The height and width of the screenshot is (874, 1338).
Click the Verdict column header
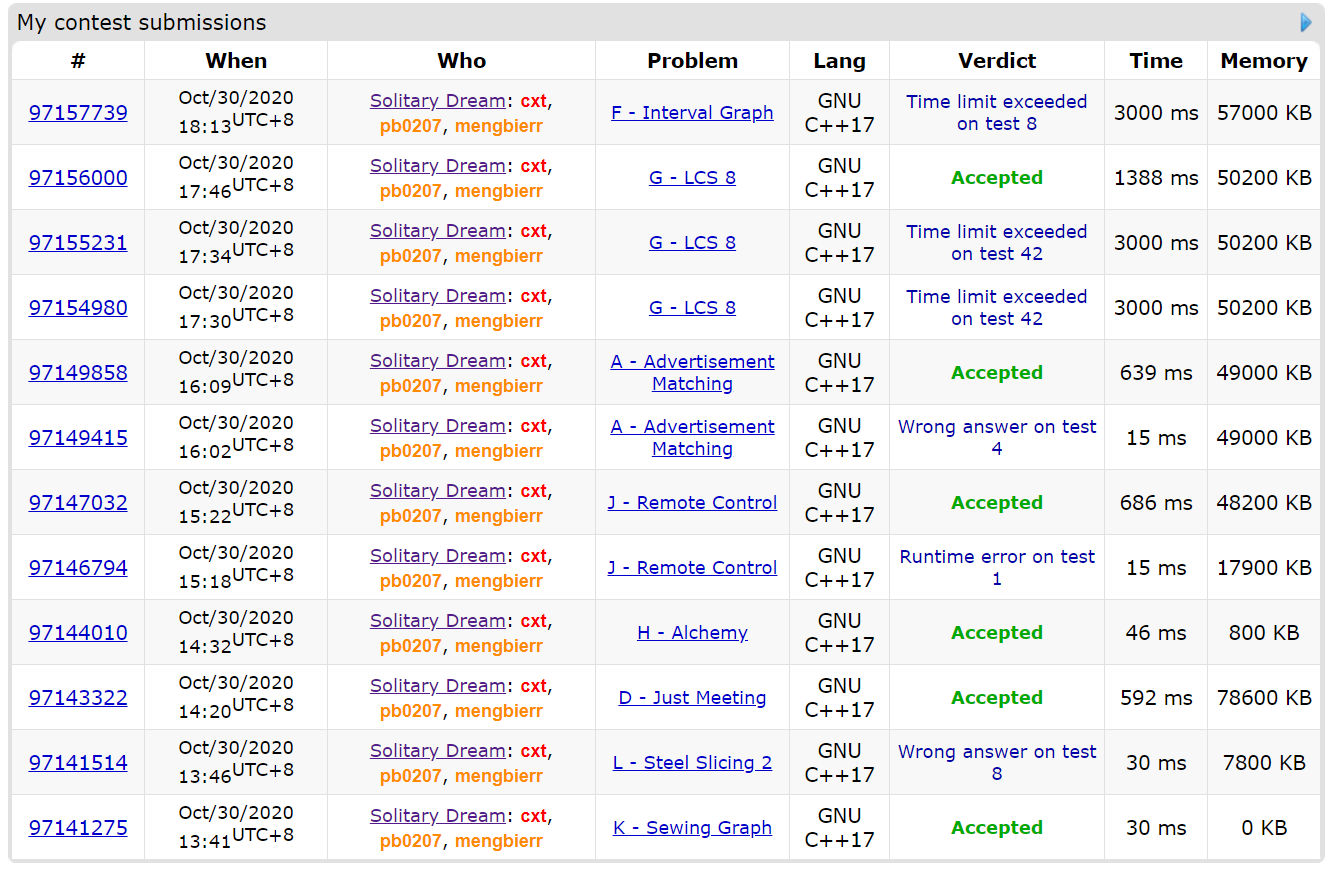point(996,61)
